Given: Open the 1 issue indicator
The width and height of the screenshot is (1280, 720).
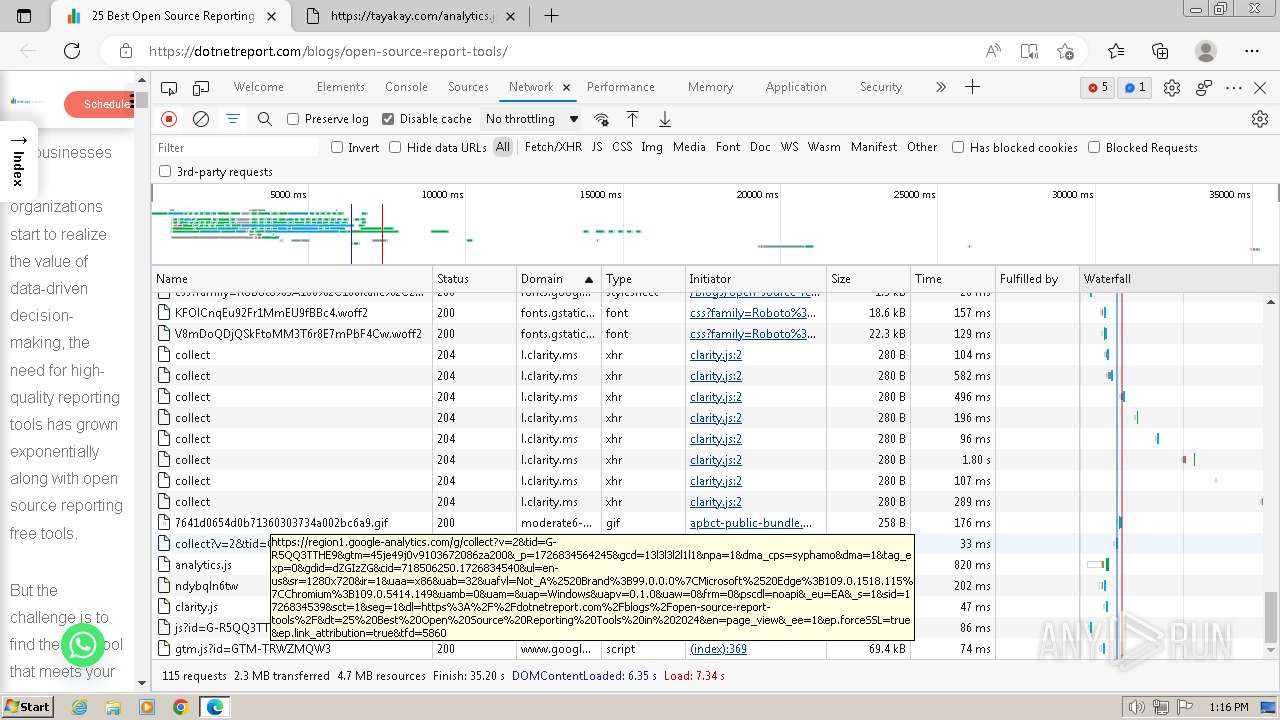Looking at the screenshot, I should (x=1135, y=88).
